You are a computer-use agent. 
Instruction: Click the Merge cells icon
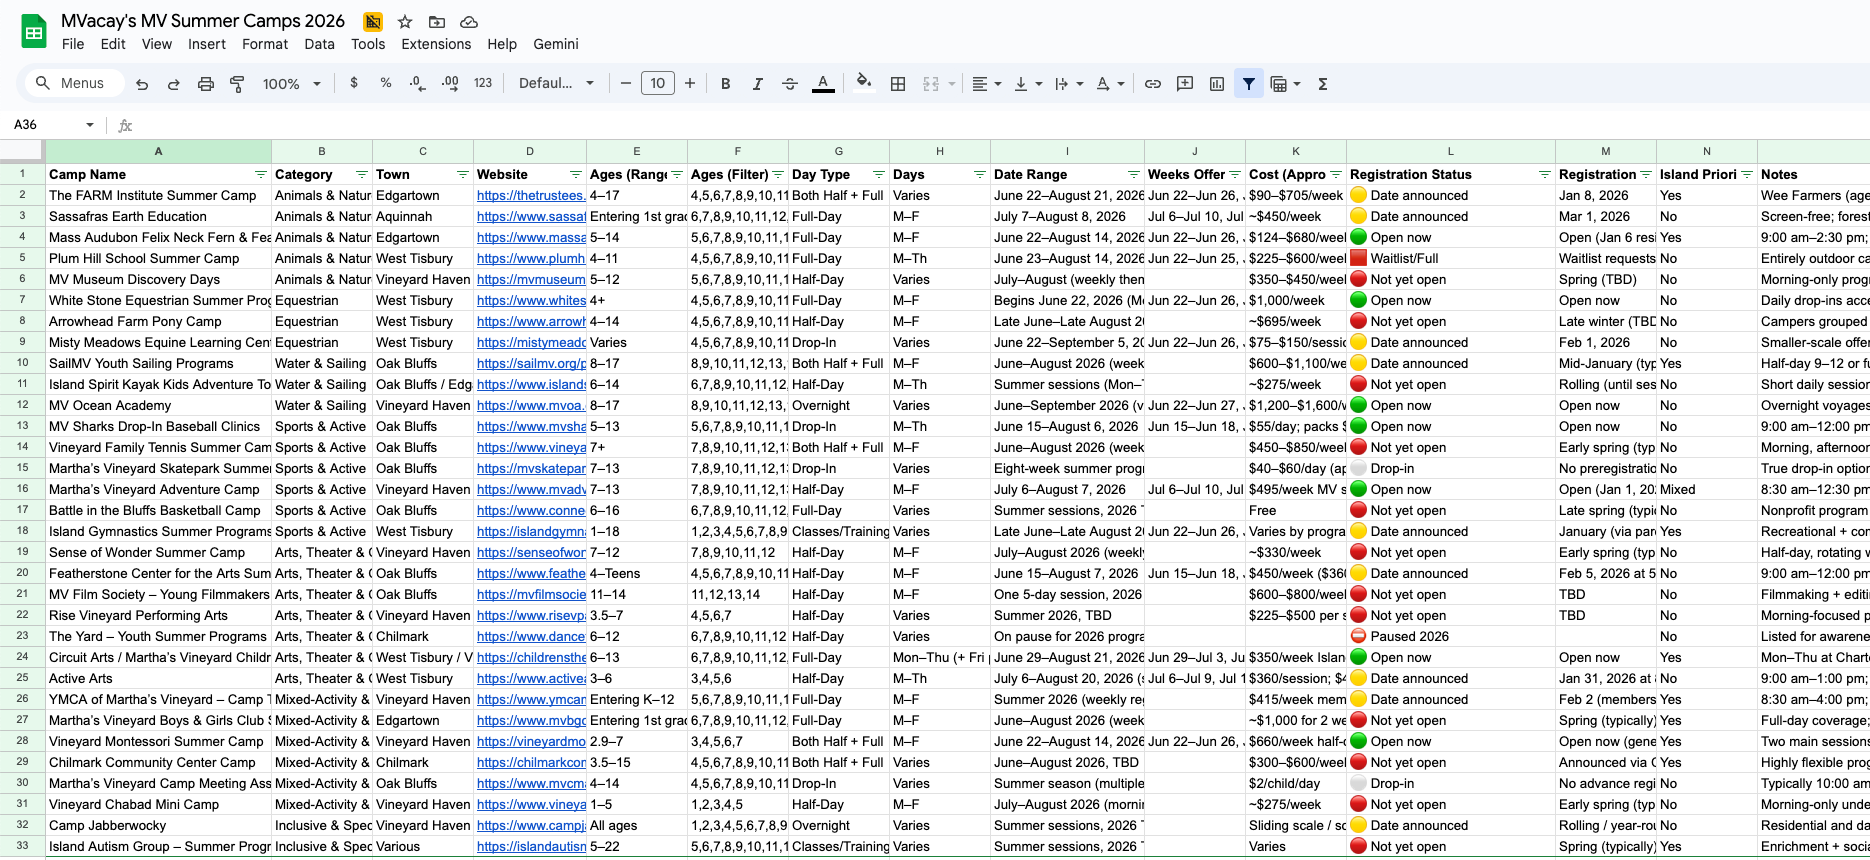coord(931,84)
